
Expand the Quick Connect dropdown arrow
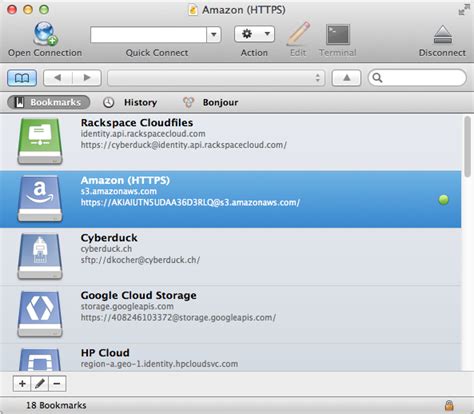(214, 34)
